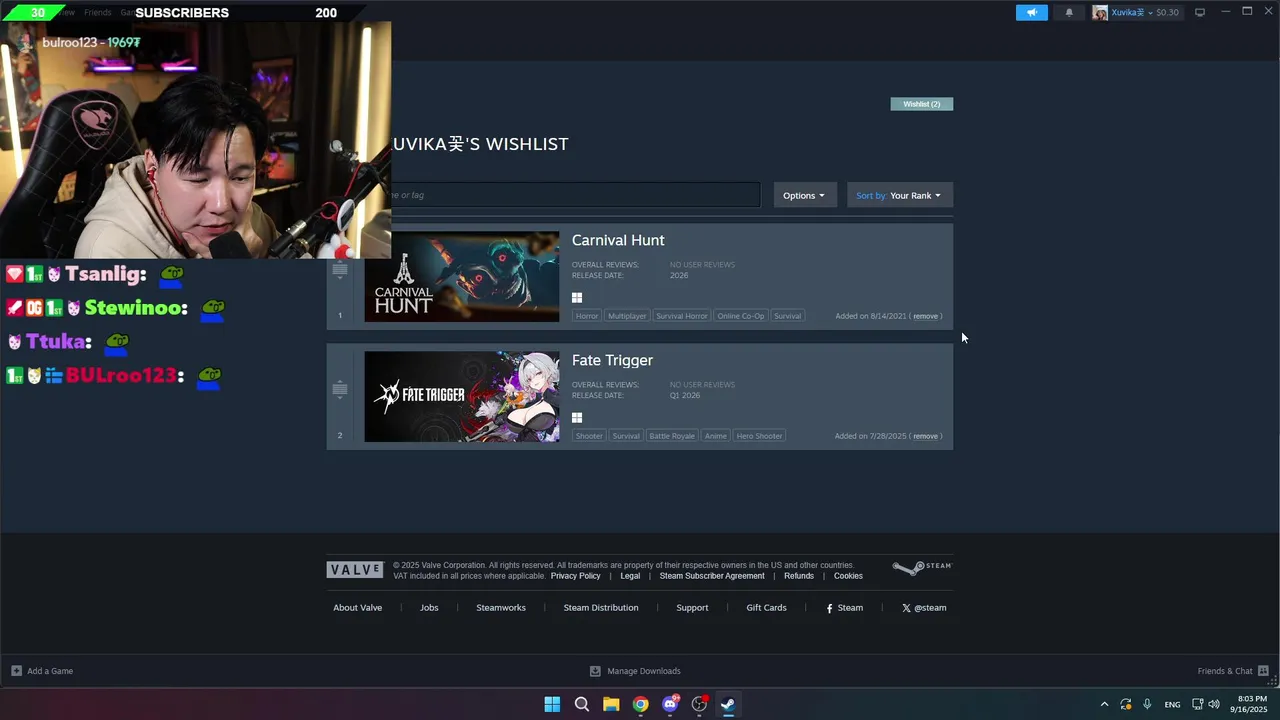Open the Options dropdown
This screenshot has width=1280, height=720.
pyautogui.click(x=804, y=195)
